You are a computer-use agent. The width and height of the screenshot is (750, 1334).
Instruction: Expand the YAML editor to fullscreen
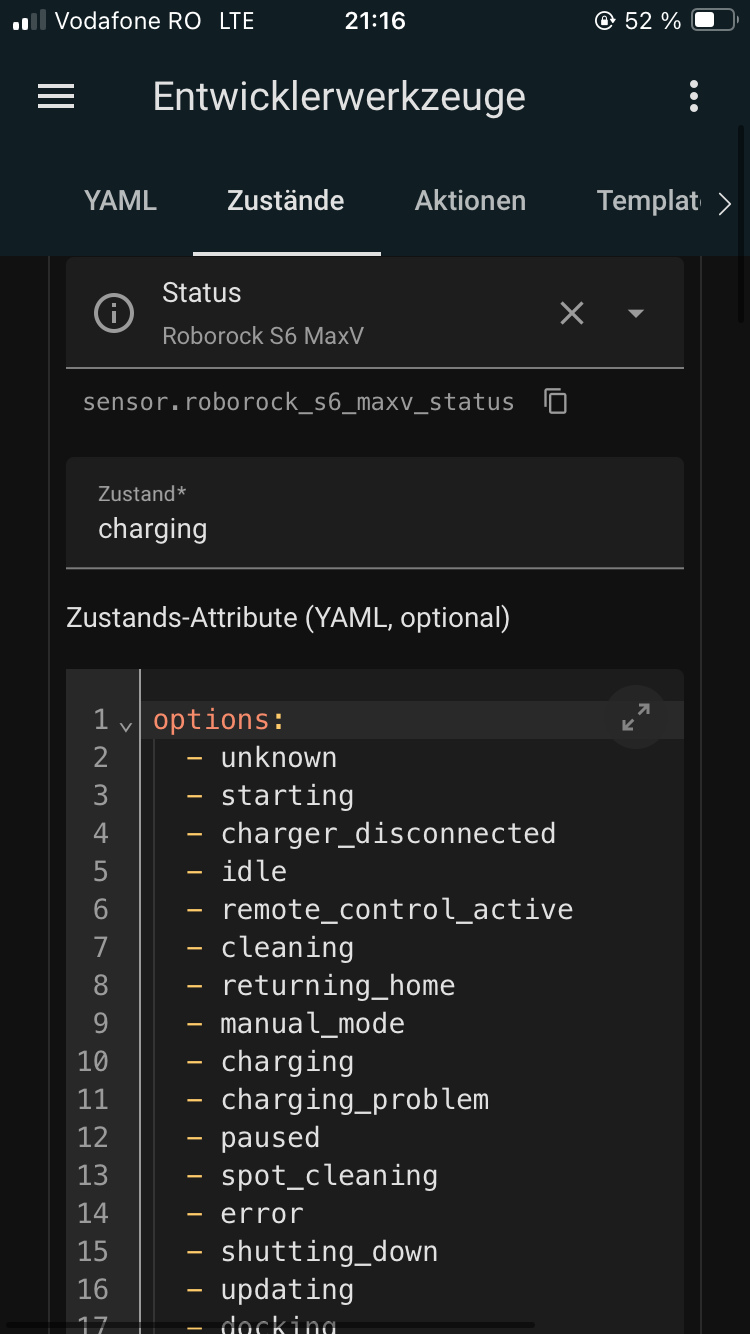[636, 716]
